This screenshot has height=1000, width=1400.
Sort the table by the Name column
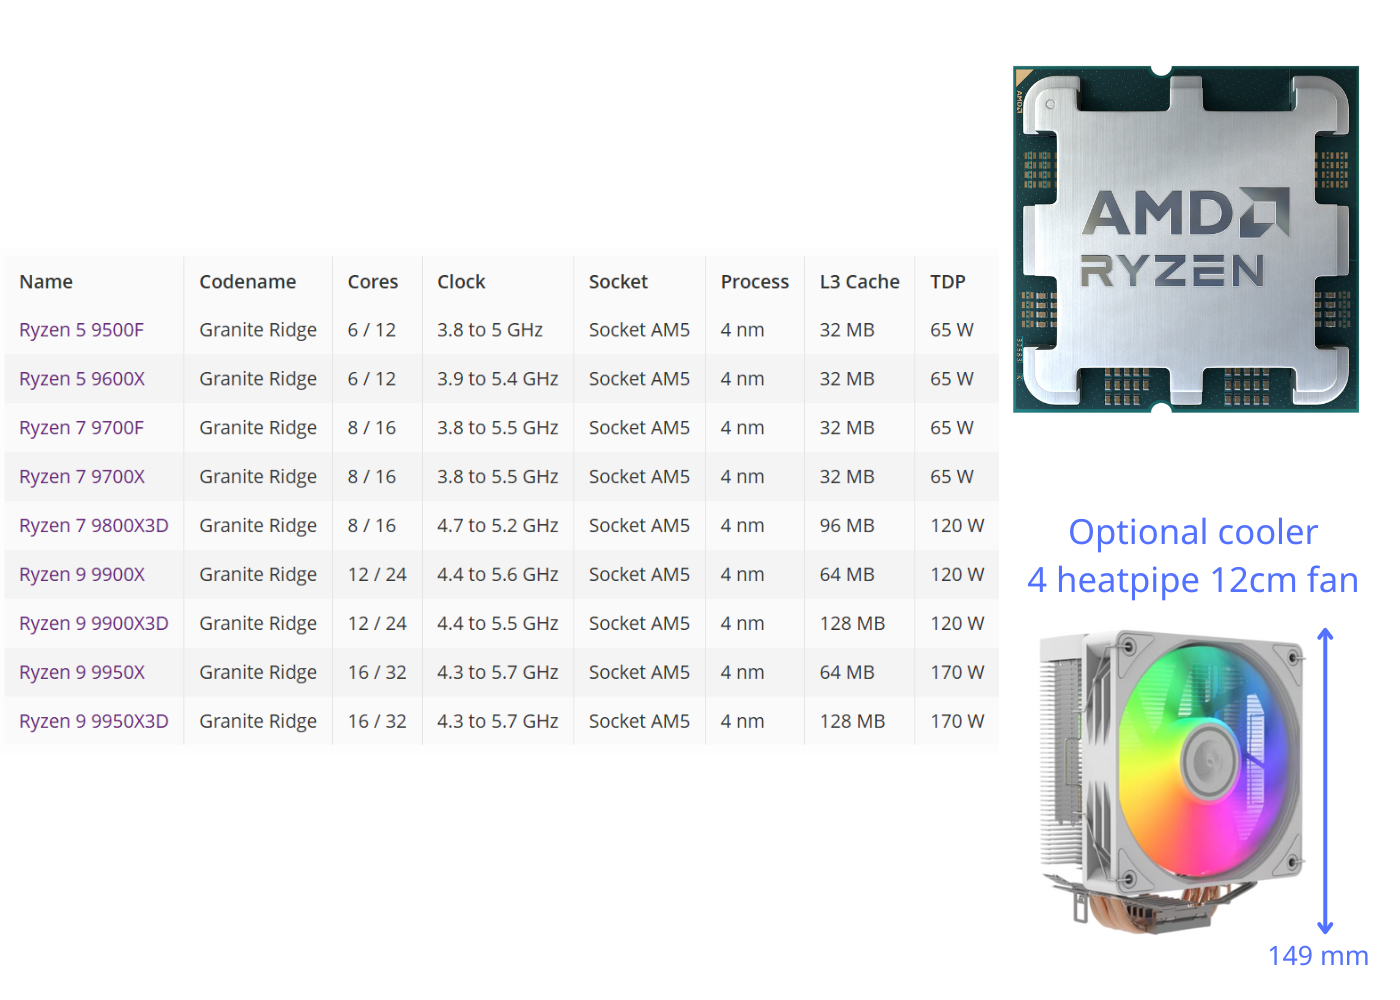click(46, 281)
